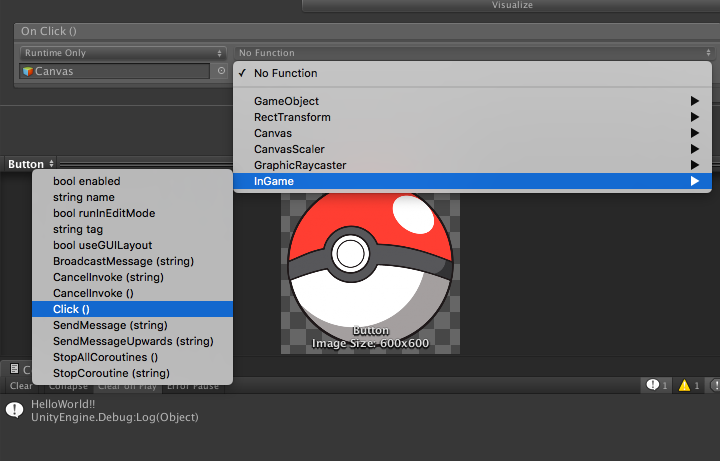The width and height of the screenshot is (720, 461).
Task: Choose CancelInvoke (string) function
Action: coord(132,277)
